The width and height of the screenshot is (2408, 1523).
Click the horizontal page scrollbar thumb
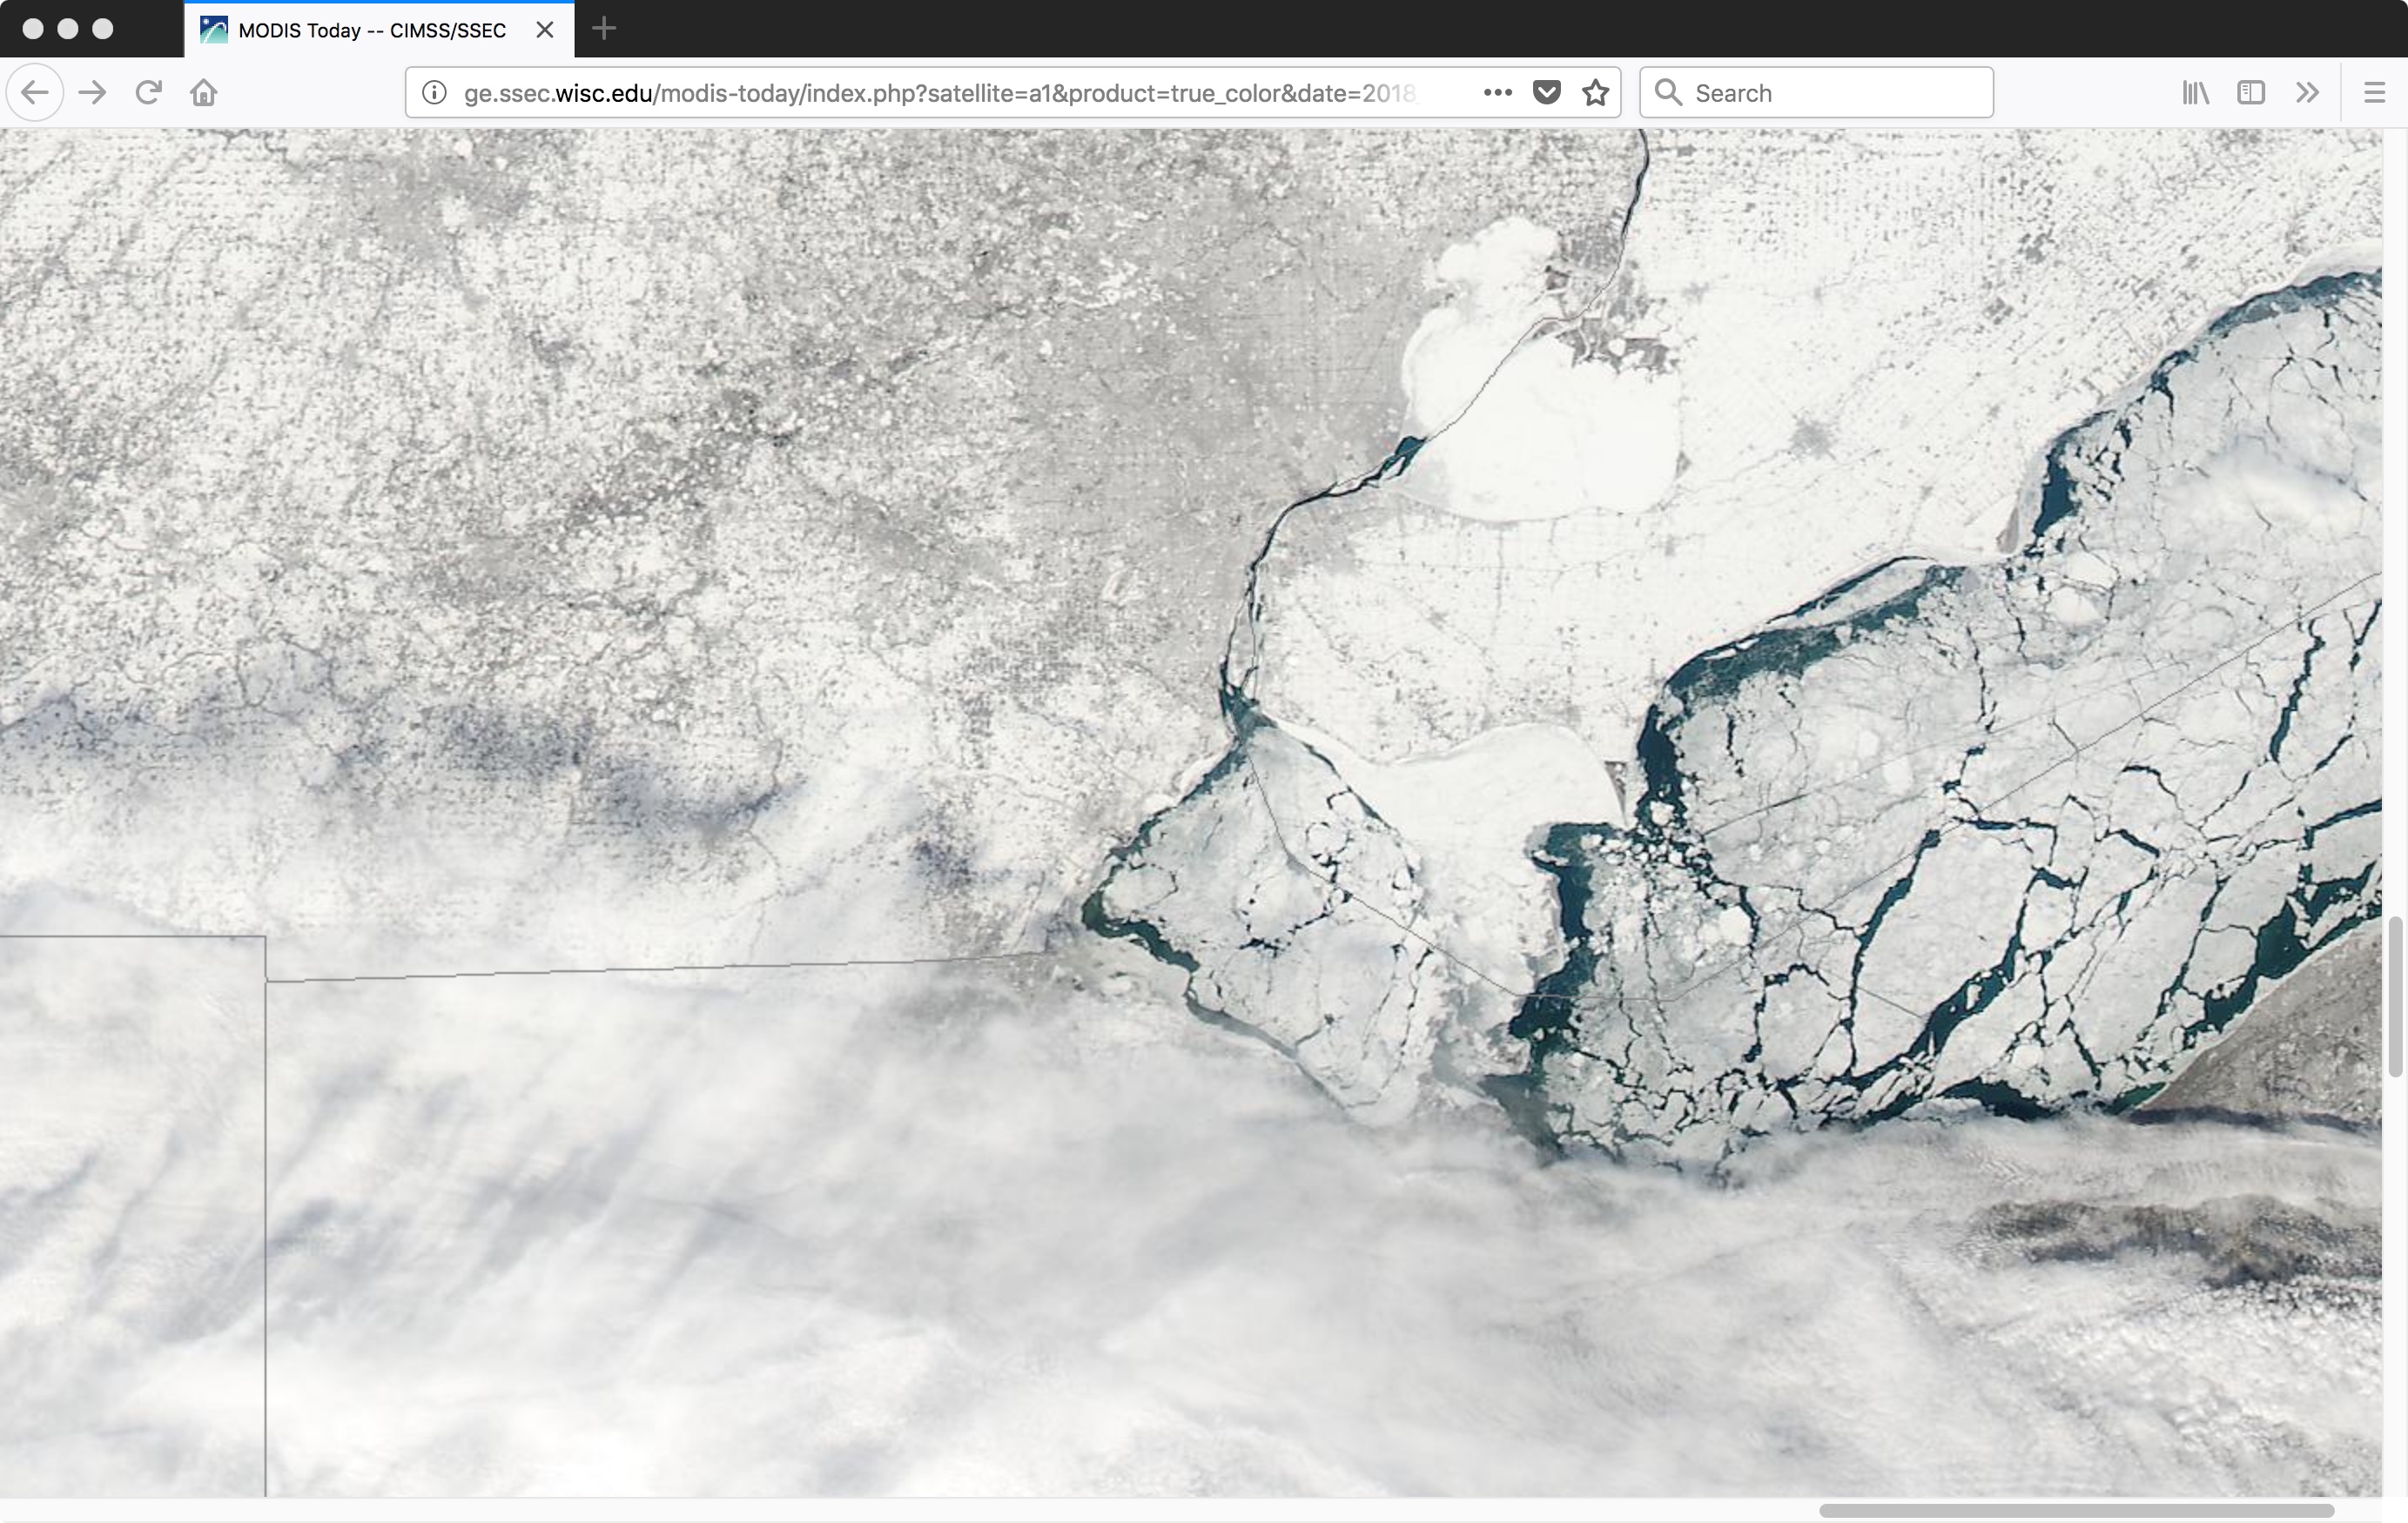pyautogui.click(x=2076, y=1510)
